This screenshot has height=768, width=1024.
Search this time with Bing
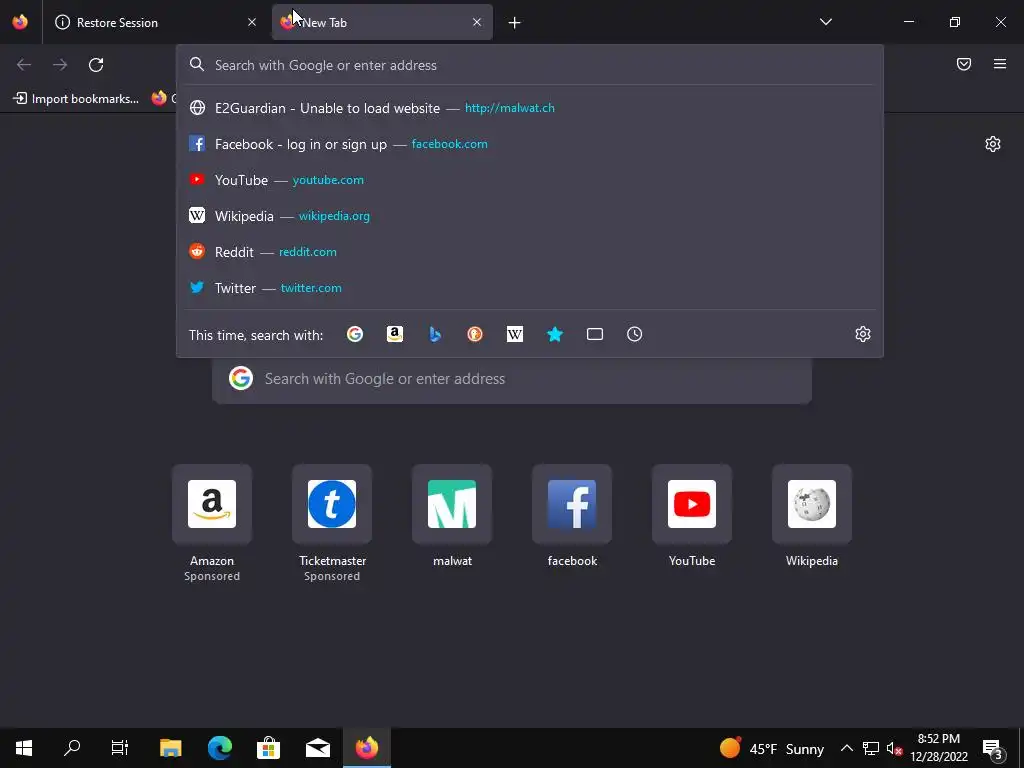click(x=435, y=334)
